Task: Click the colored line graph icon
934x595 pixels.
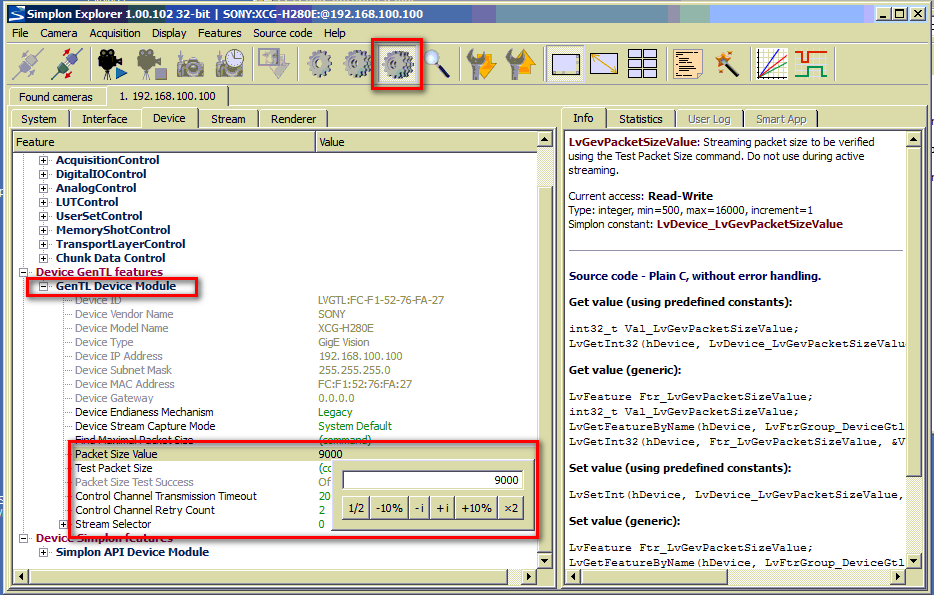Action: coord(771,65)
